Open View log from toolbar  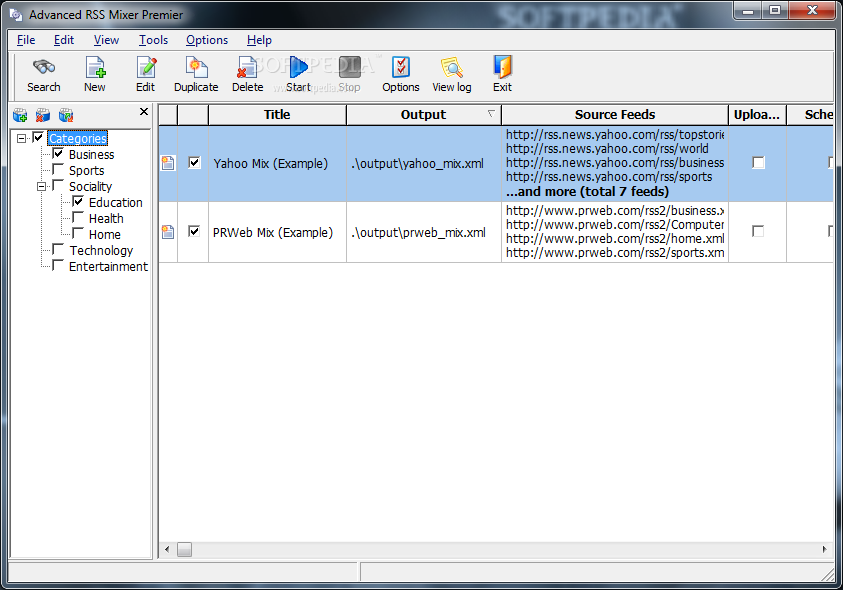tap(452, 74)
